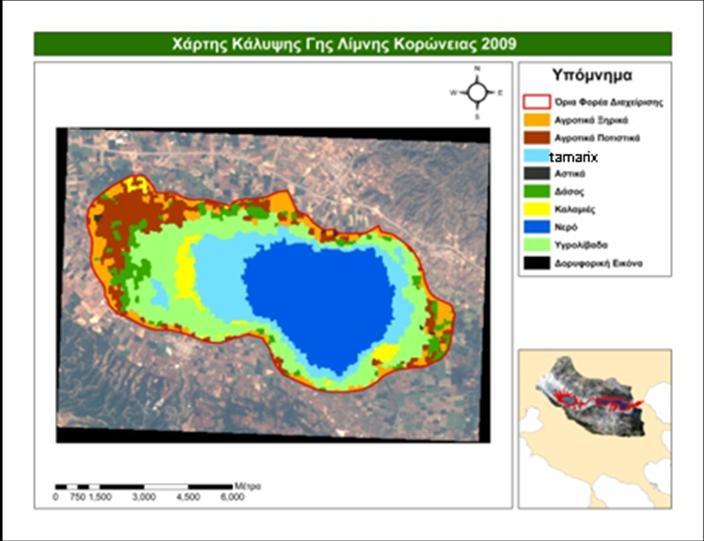704x541 pixels.
Task: Pick the light blue tamarix legend swatch
Action: [x=537, y=156]
